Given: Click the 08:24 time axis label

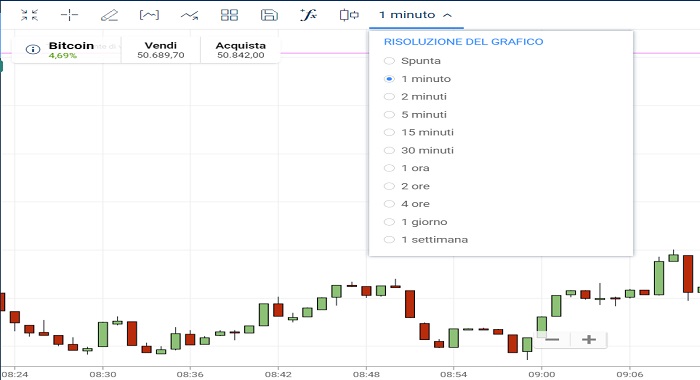Looking at the screenshot, I should click(x=15, y=374).
